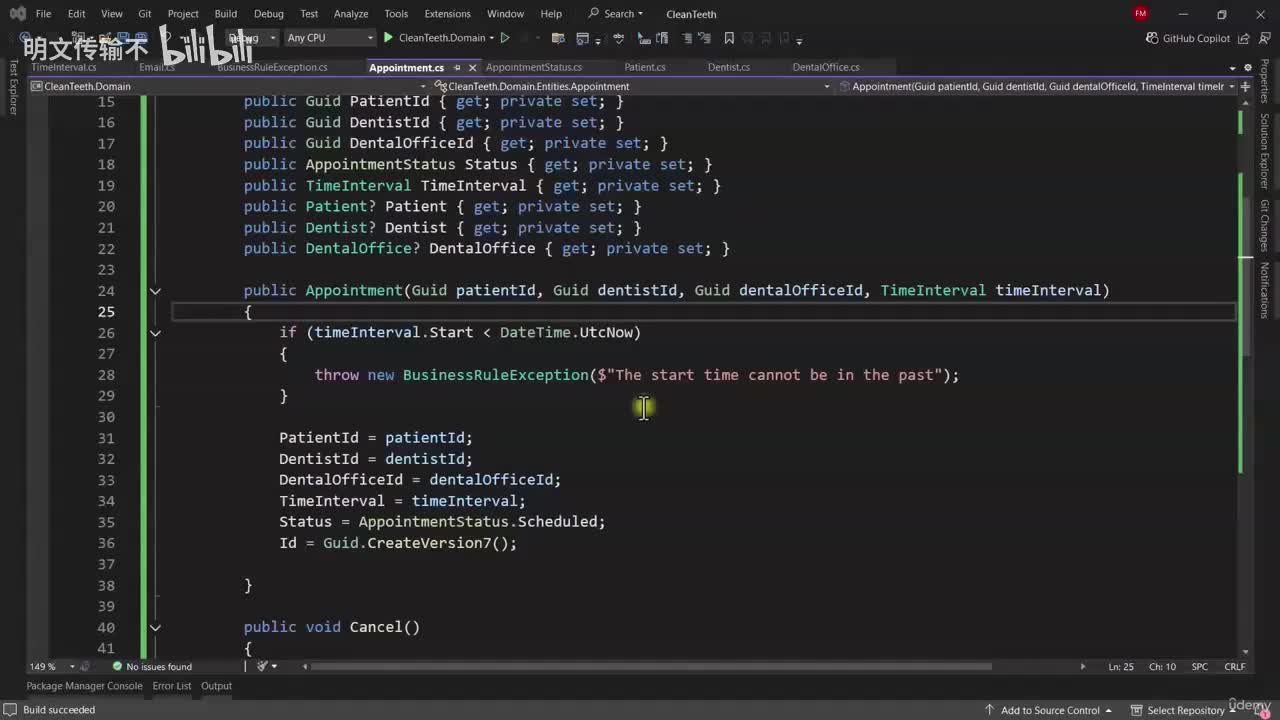This screenshot has width=1280, height=720.
Task: Start without debugging using the outlined play icon
Action: 505,38
